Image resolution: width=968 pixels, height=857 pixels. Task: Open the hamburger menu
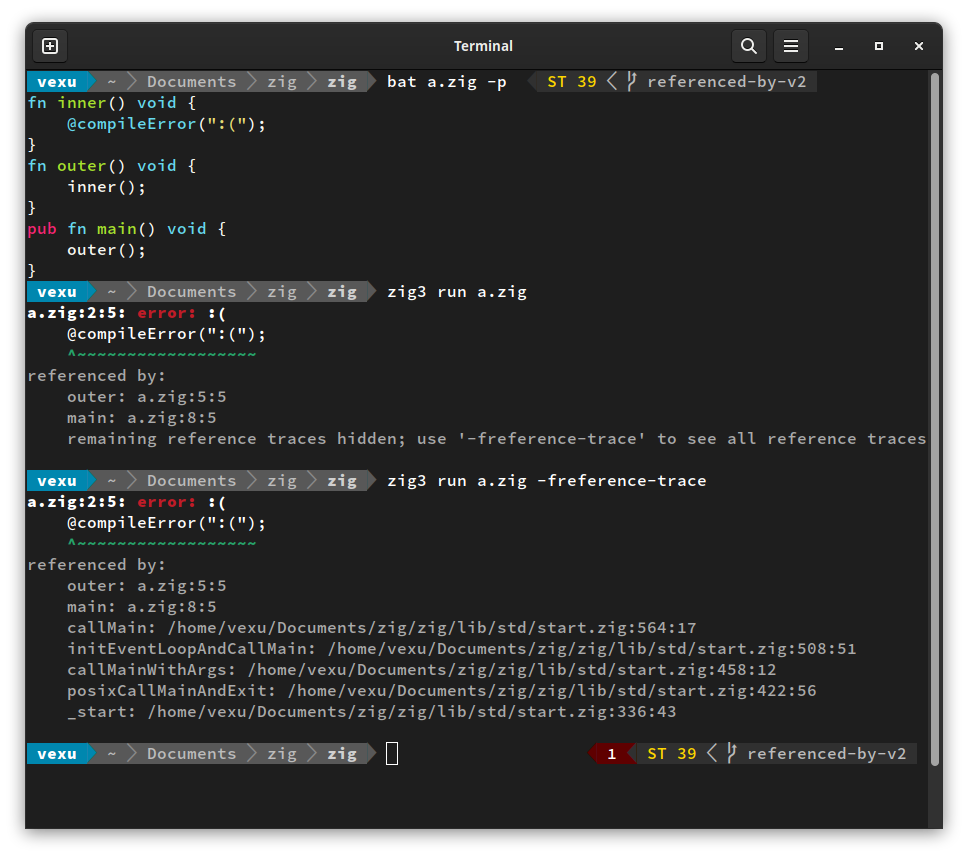tap(790, 46)
